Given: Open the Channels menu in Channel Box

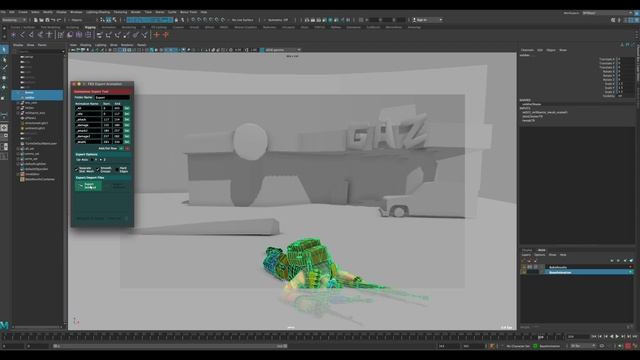Looking at the screenshot, I should pos(527,50).
